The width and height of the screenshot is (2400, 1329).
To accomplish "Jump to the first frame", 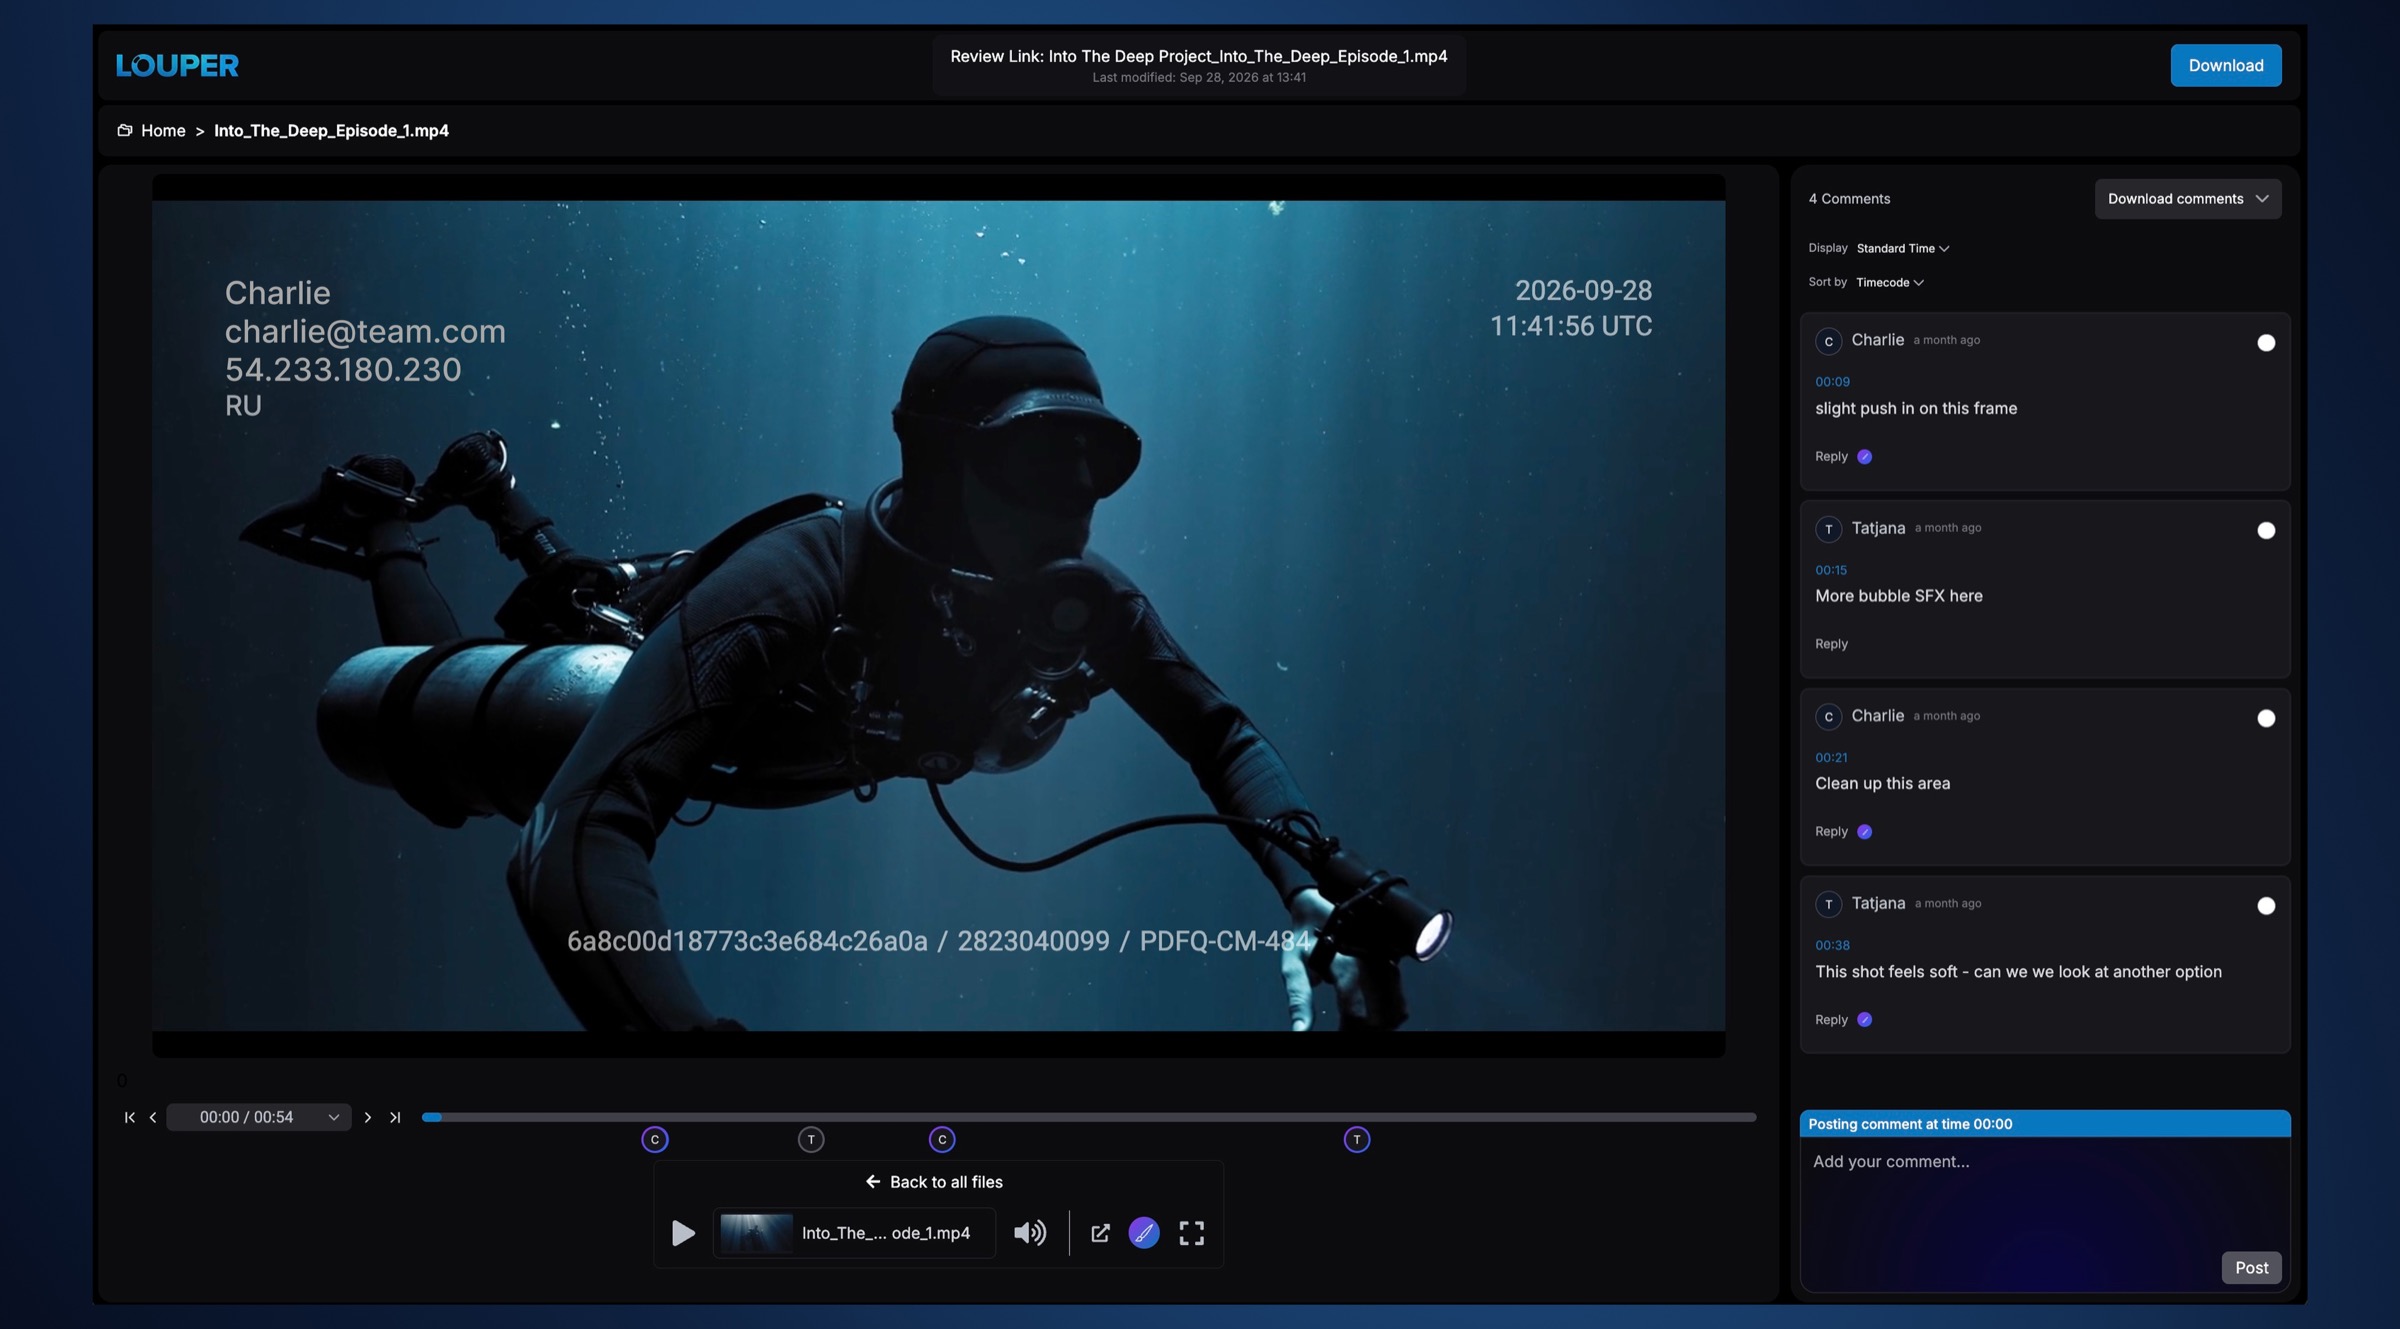I will pos(129,1117).
